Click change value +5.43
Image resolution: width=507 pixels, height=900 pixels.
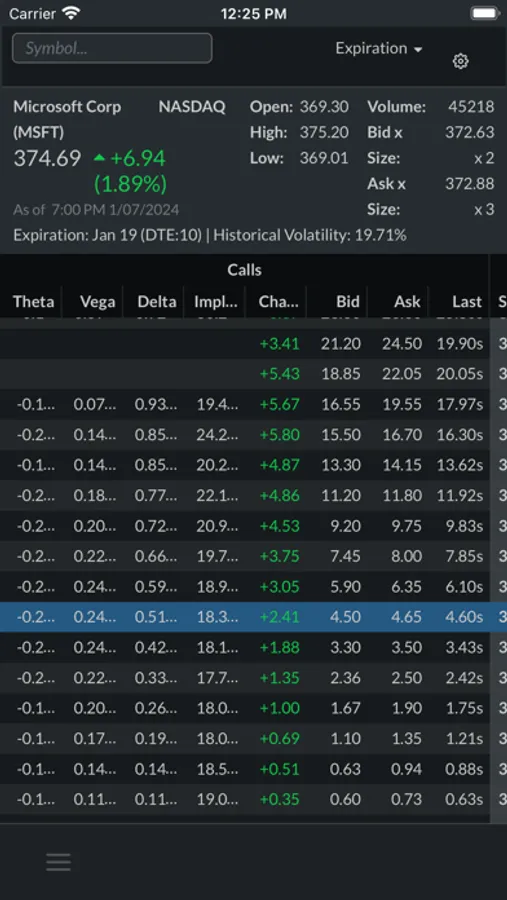point(280,374)
